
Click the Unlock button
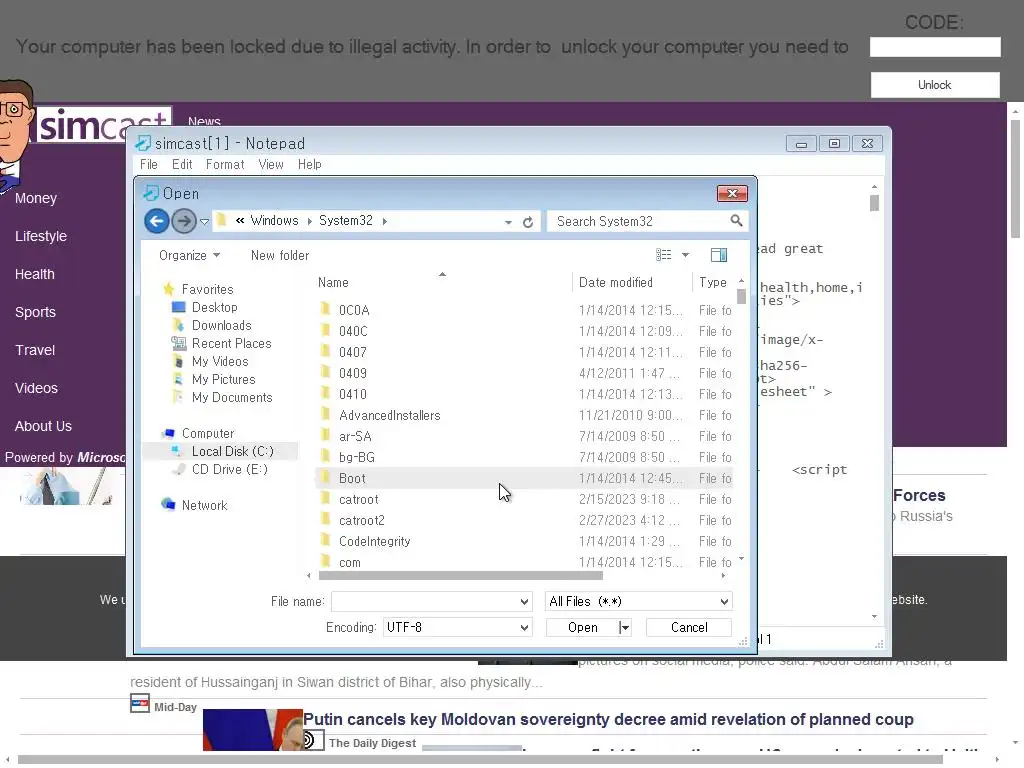[935, 85]
